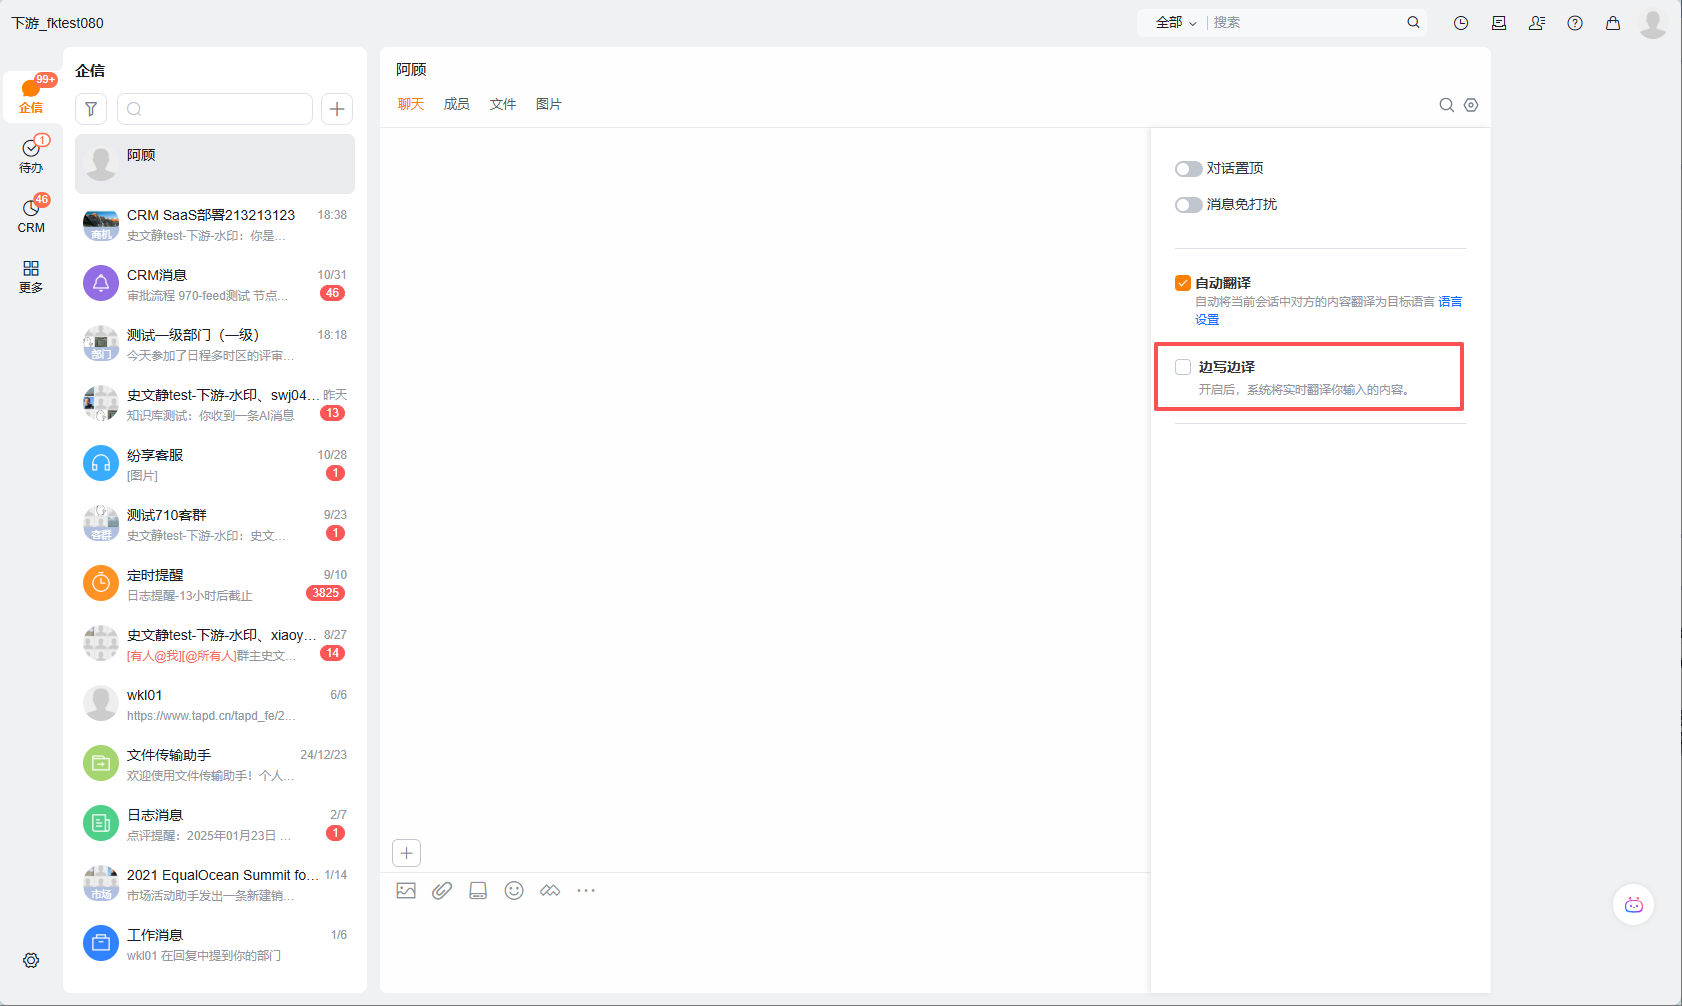Click the filter funnel icon in conversation list

[91, 109]
